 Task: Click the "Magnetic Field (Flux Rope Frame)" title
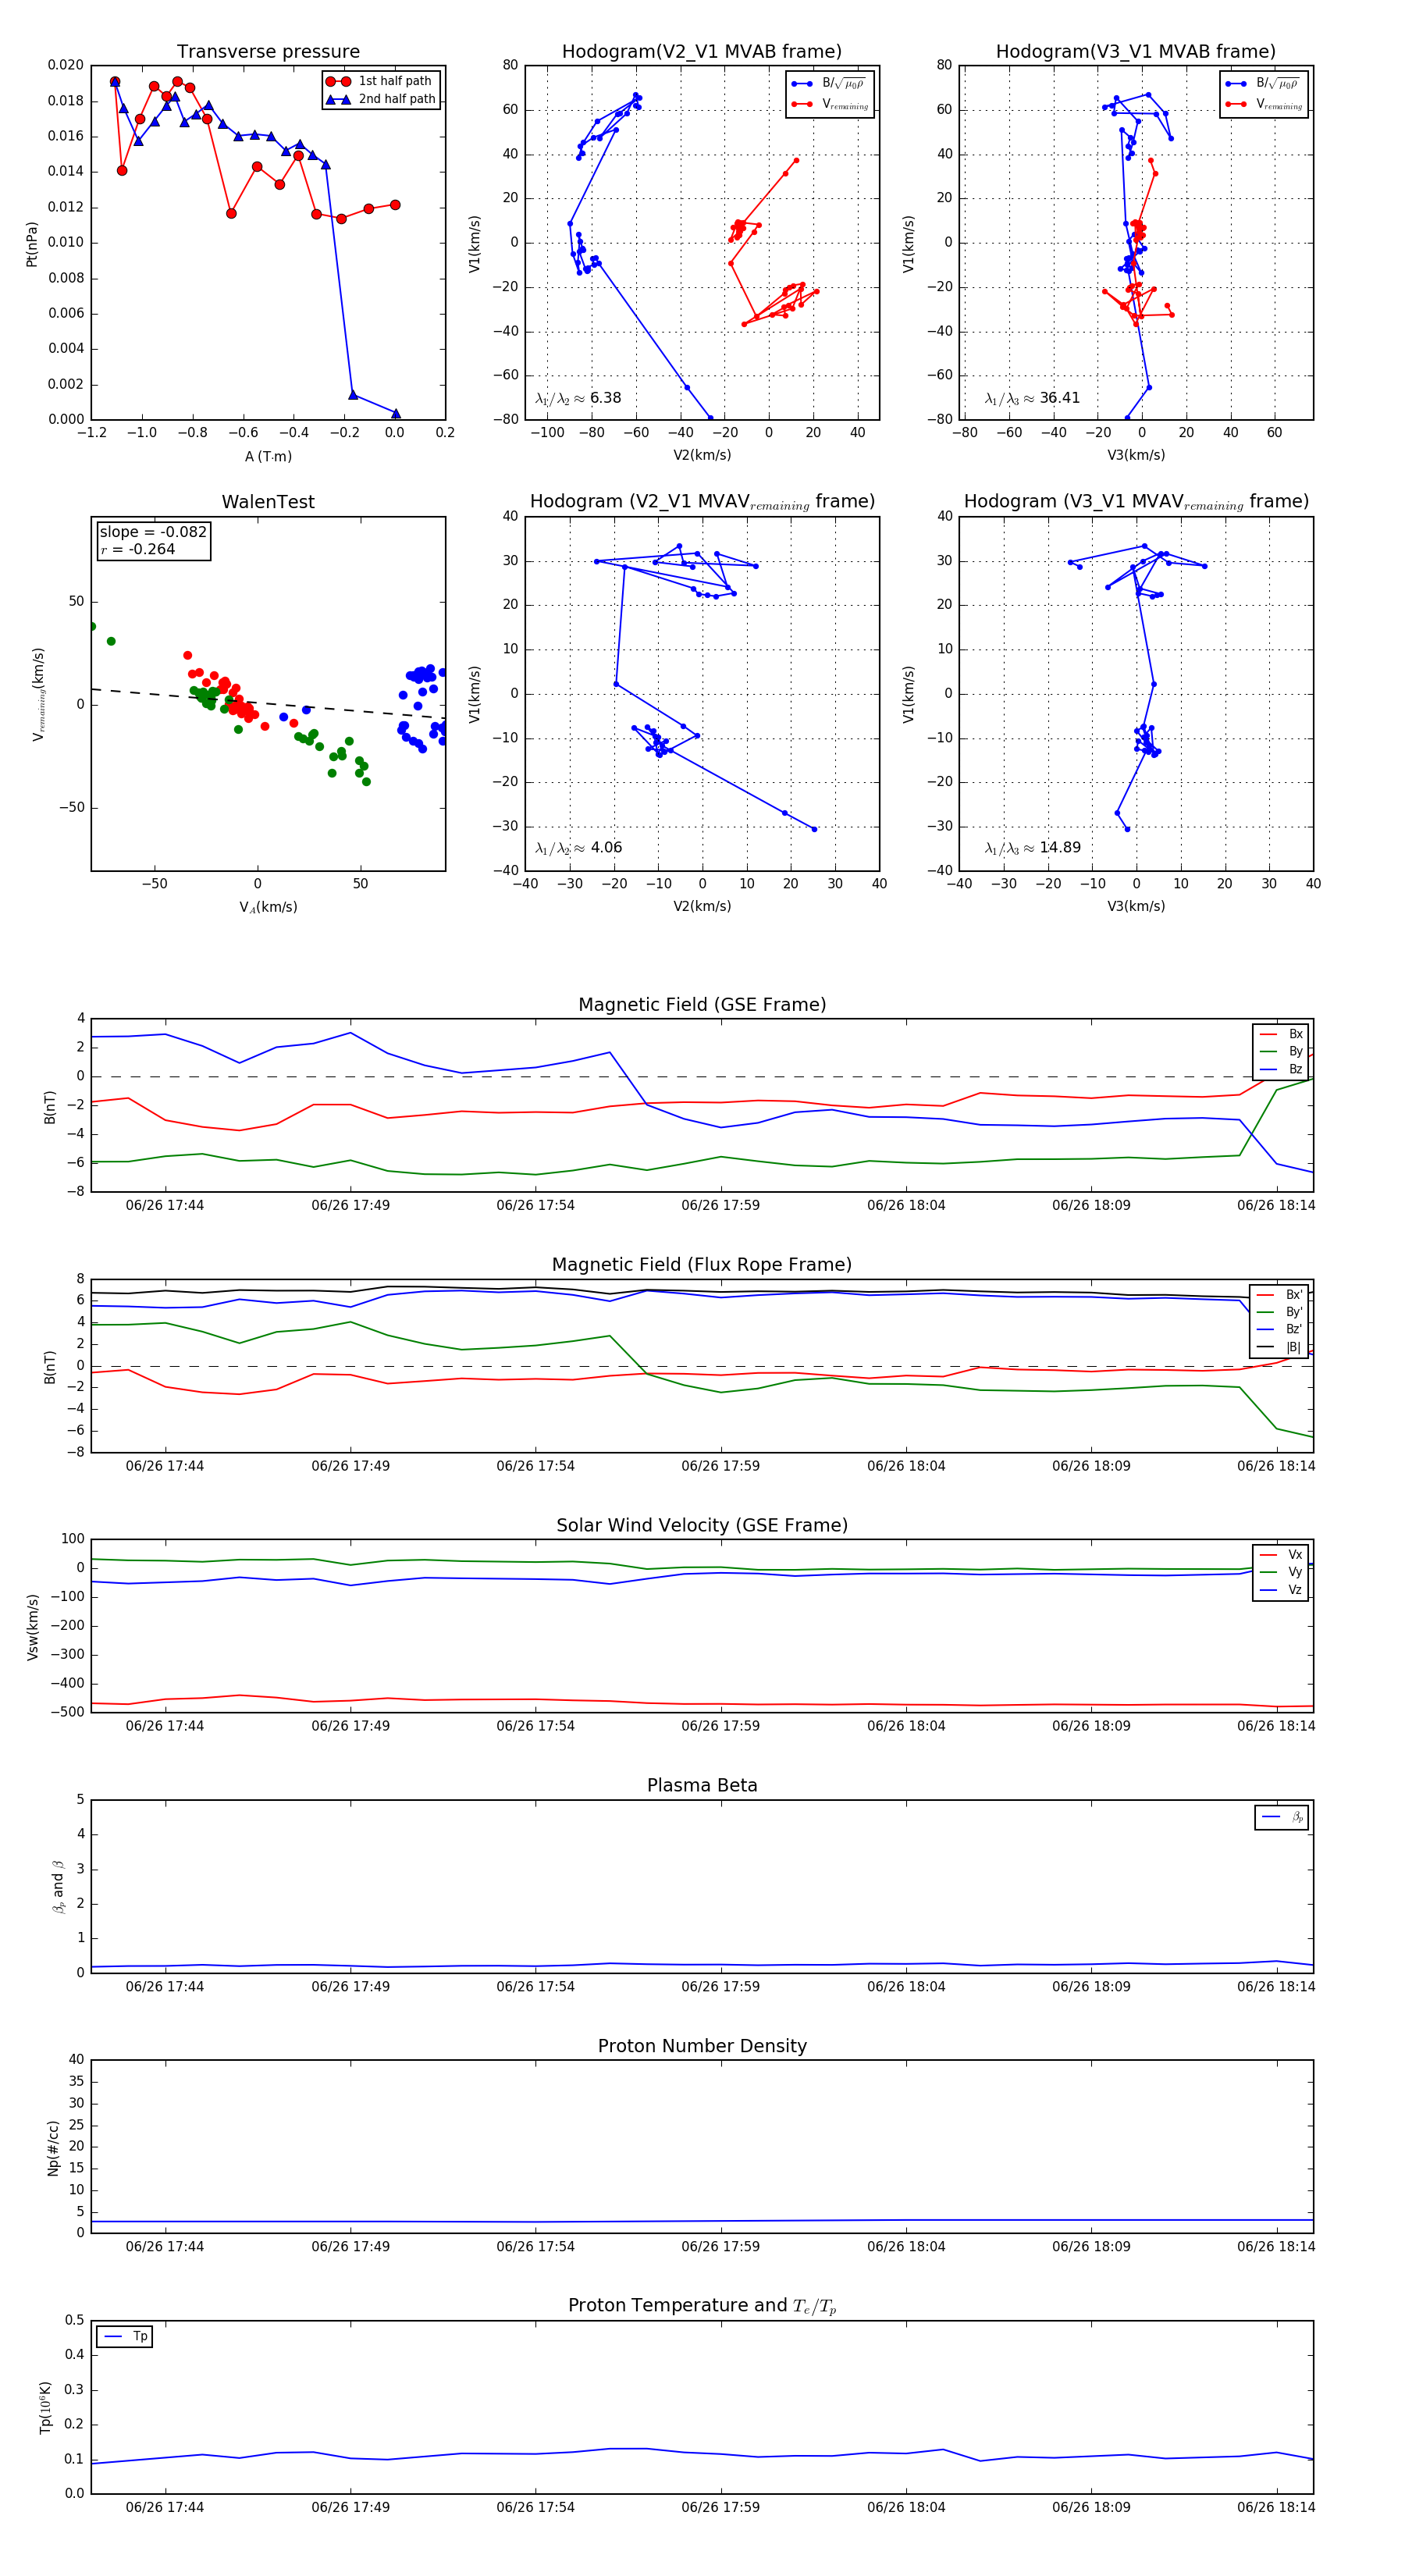[x=702, y=1265]
